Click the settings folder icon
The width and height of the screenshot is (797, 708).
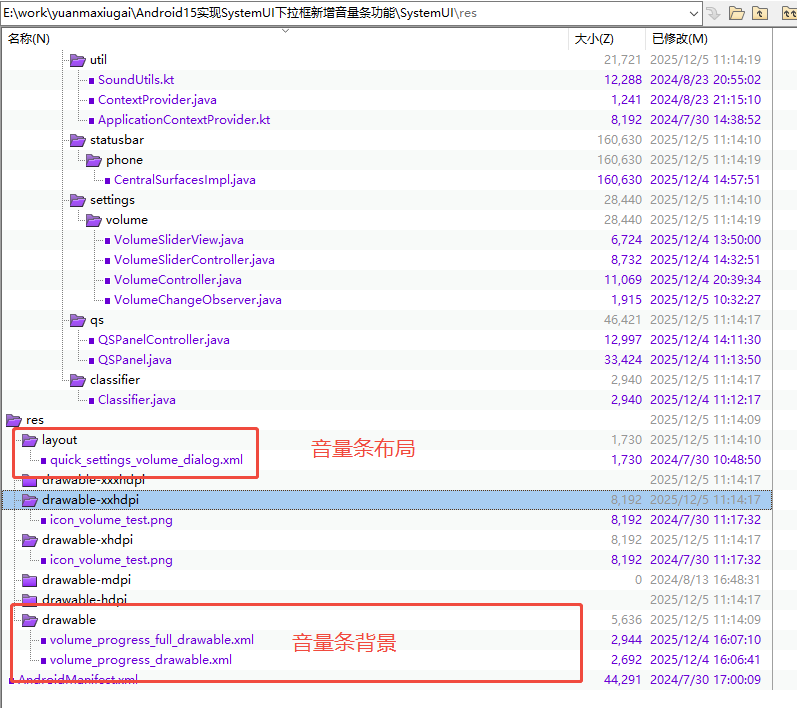pos(78,200)
